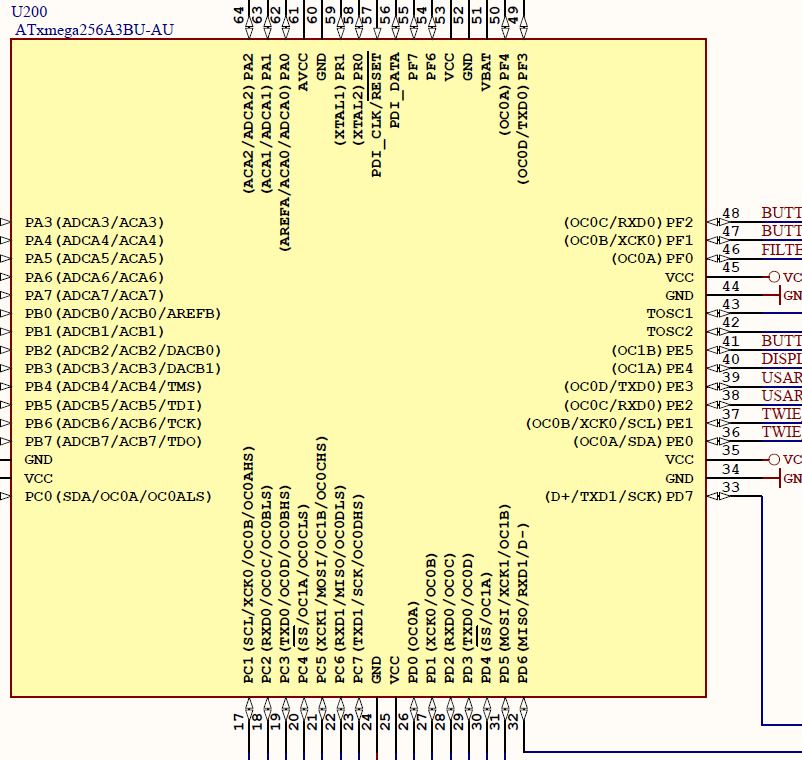Click the (AREFA/ACA0/ADCA0) PA0 pin label
Screen dimensions: 802x760
(x=285, y=152)
